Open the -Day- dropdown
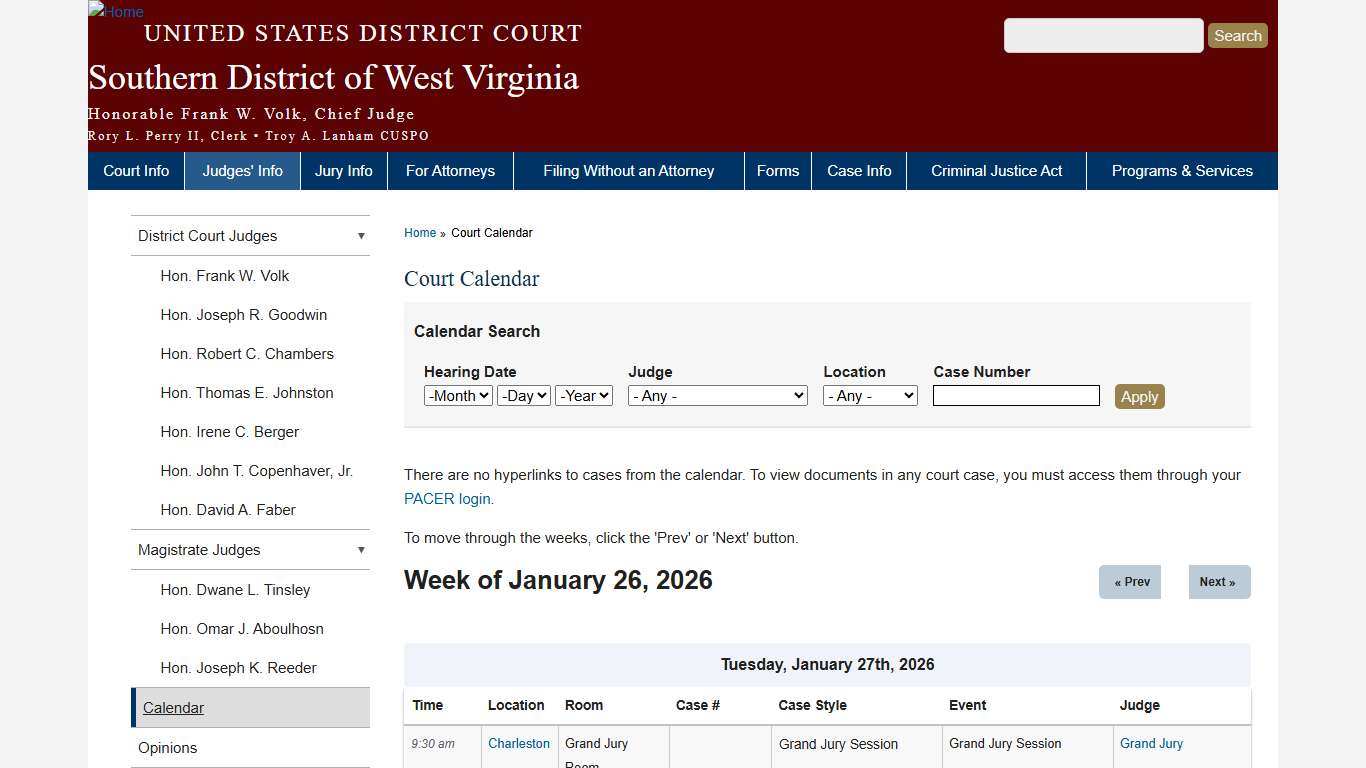Screen dimensions: 1366x768 (x=522, y=395)
